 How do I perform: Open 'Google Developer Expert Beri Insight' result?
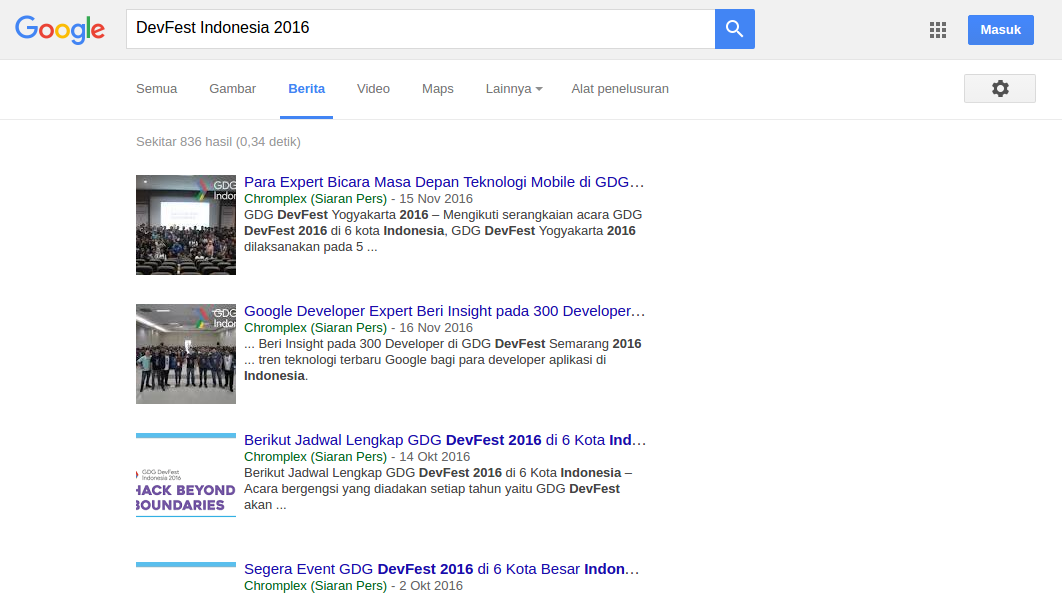pos(444,311)
